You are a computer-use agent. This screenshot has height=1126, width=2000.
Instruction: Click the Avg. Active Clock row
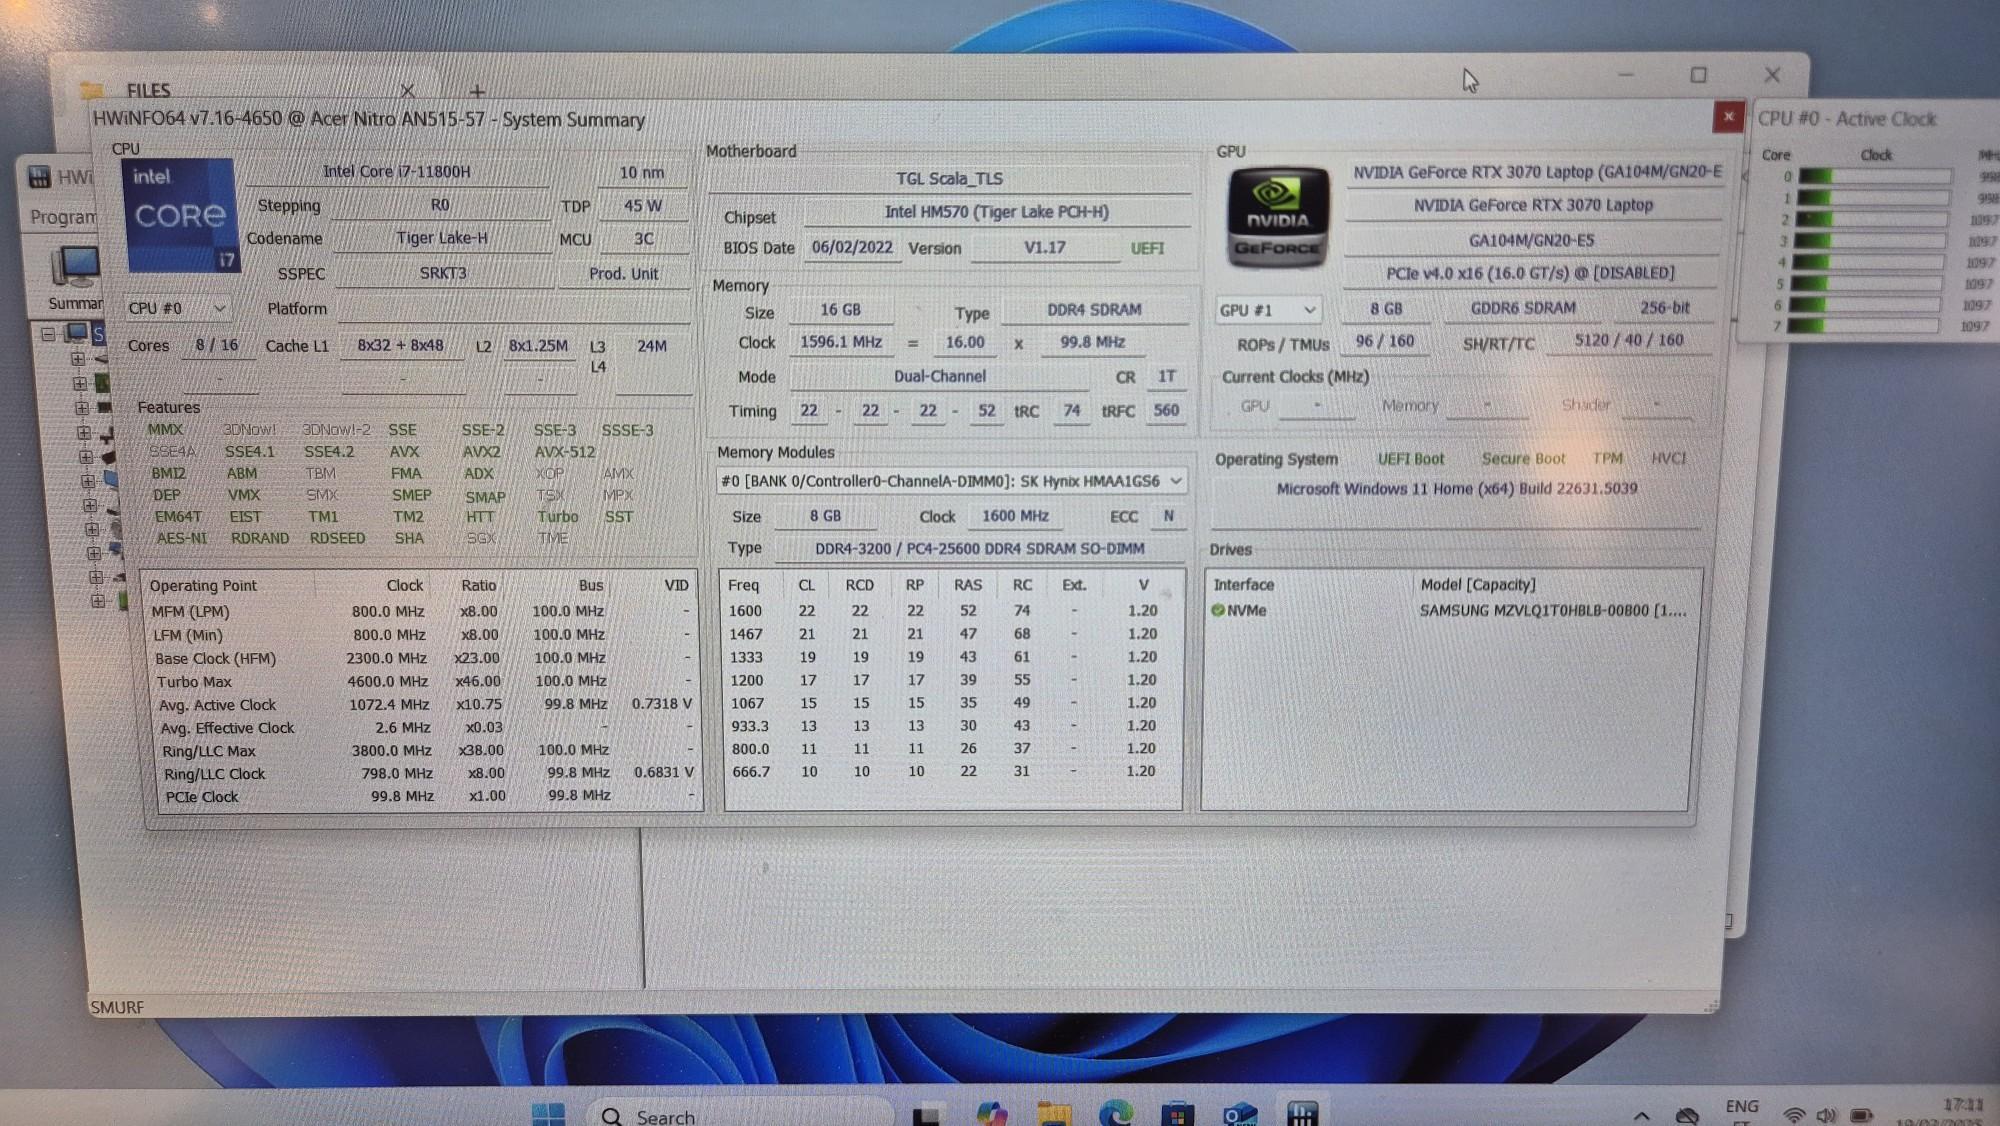(427, 705)
